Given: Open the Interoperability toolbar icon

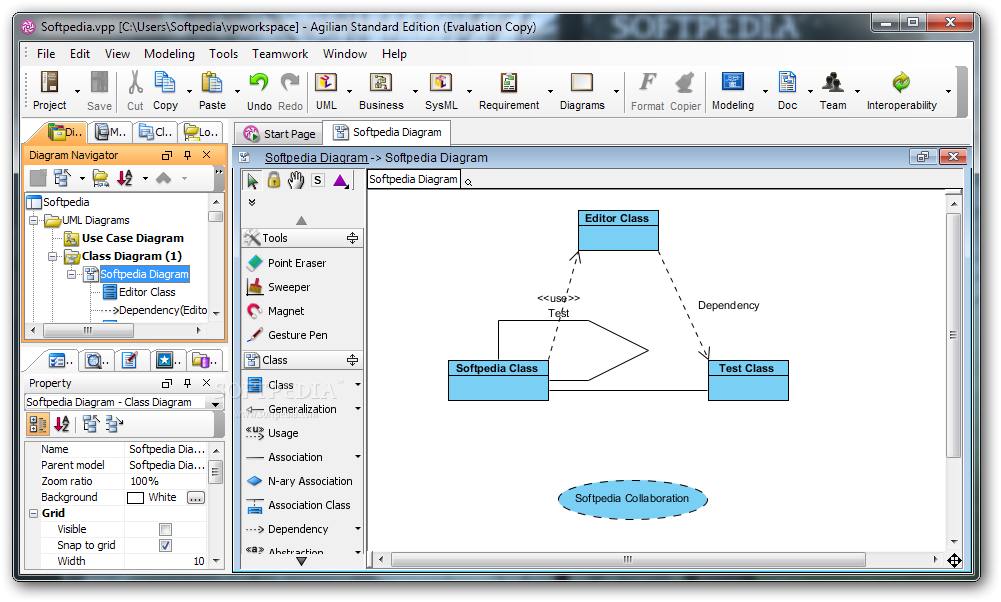Looking at the screenshot, I should 901,82.
